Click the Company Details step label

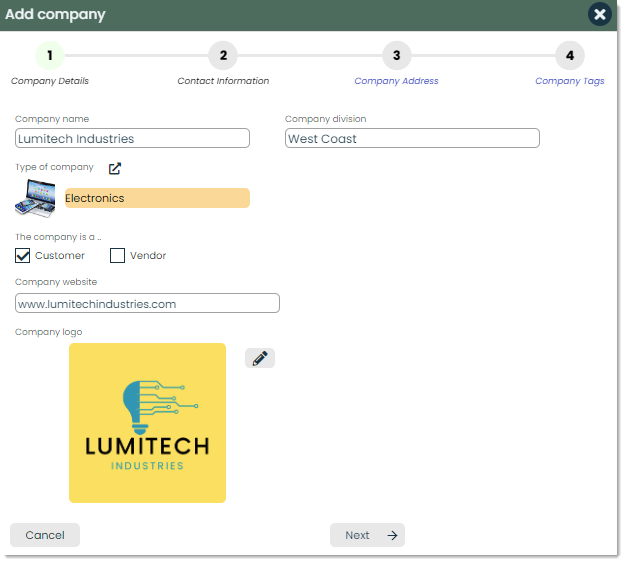point(50,81)
